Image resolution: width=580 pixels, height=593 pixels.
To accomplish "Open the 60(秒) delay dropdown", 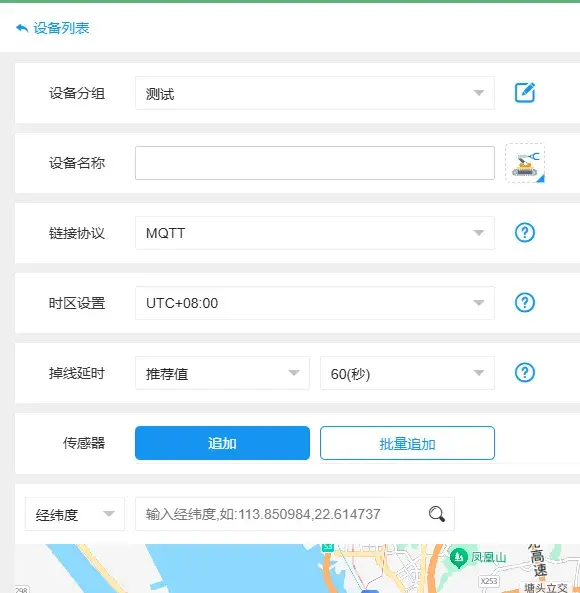I will click(407, 373).
